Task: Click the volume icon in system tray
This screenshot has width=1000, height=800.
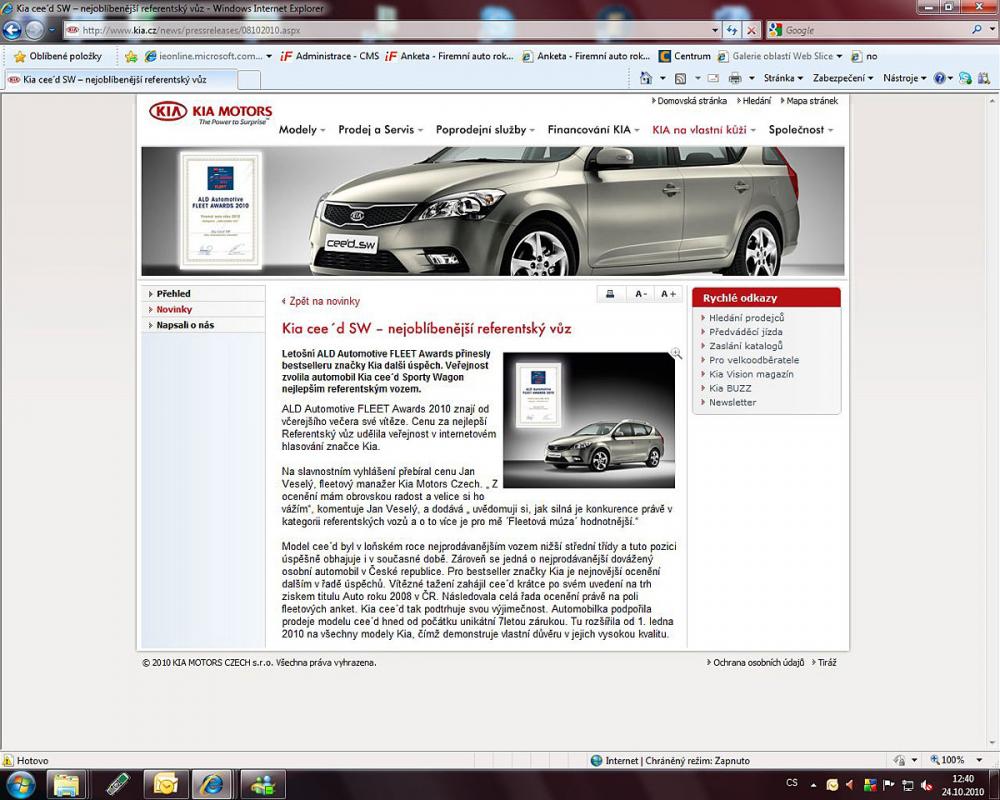Action: coord(927,785)
